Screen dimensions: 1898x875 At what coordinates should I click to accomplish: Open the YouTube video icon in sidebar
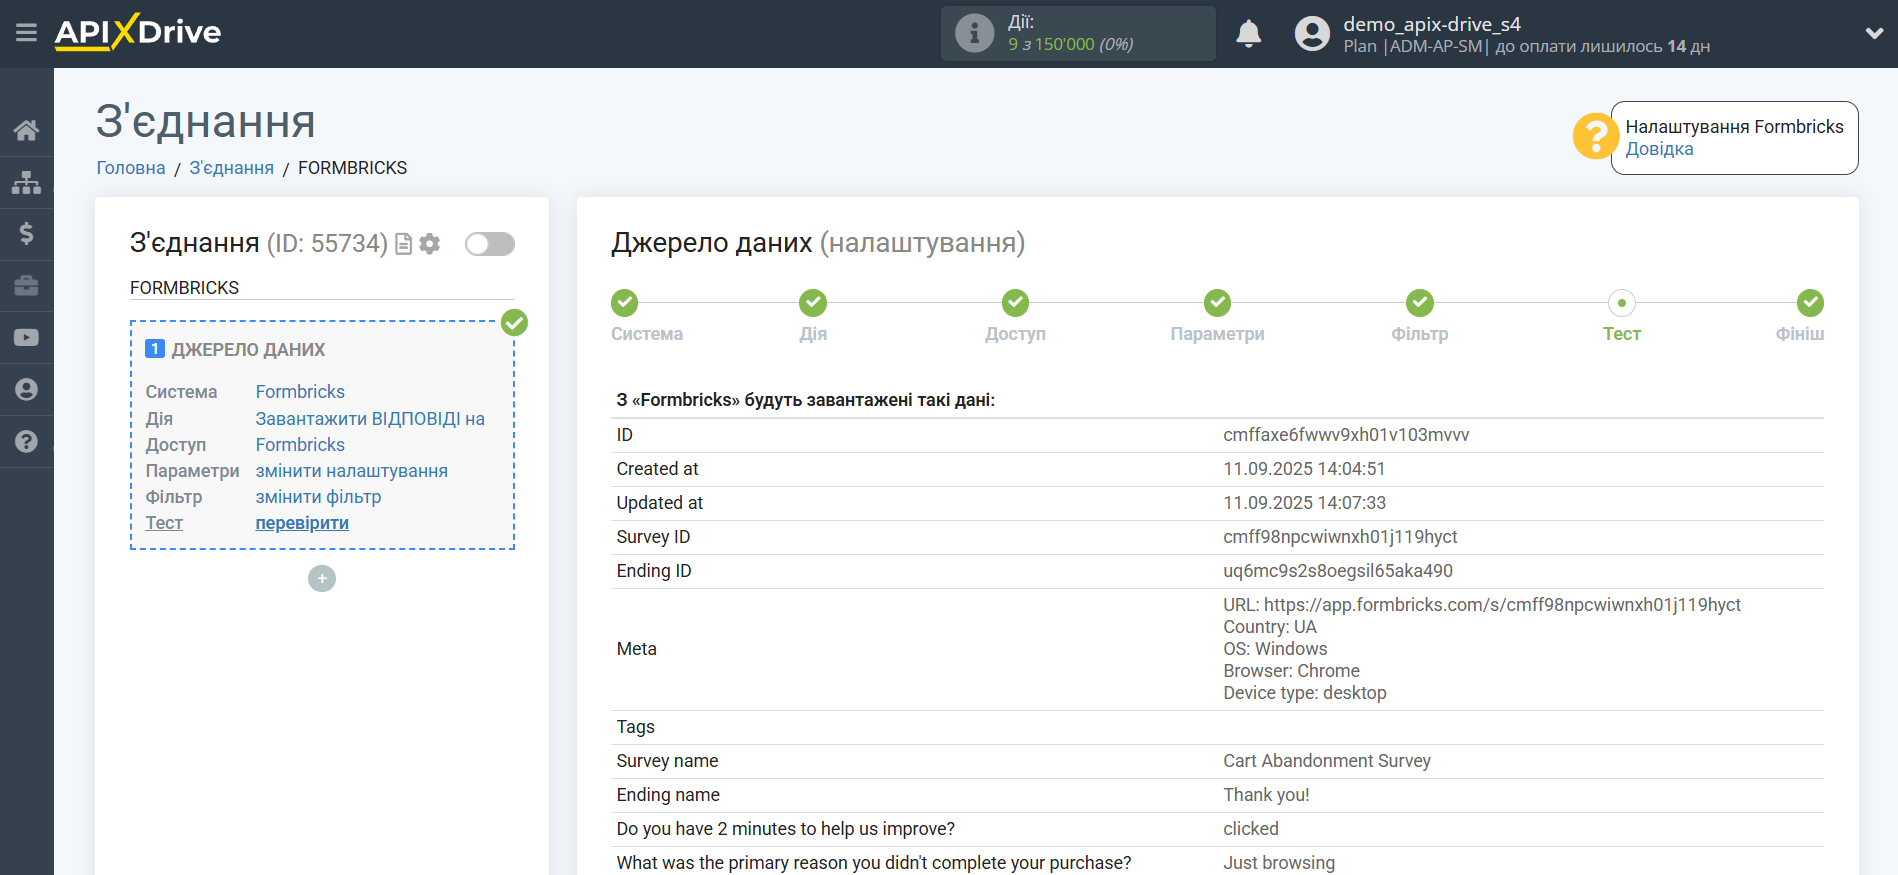pos(27,338)
